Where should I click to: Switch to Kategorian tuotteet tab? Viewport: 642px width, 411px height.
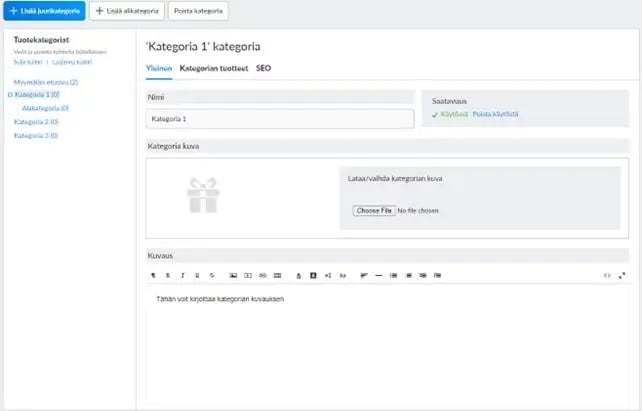click(214, 68)
